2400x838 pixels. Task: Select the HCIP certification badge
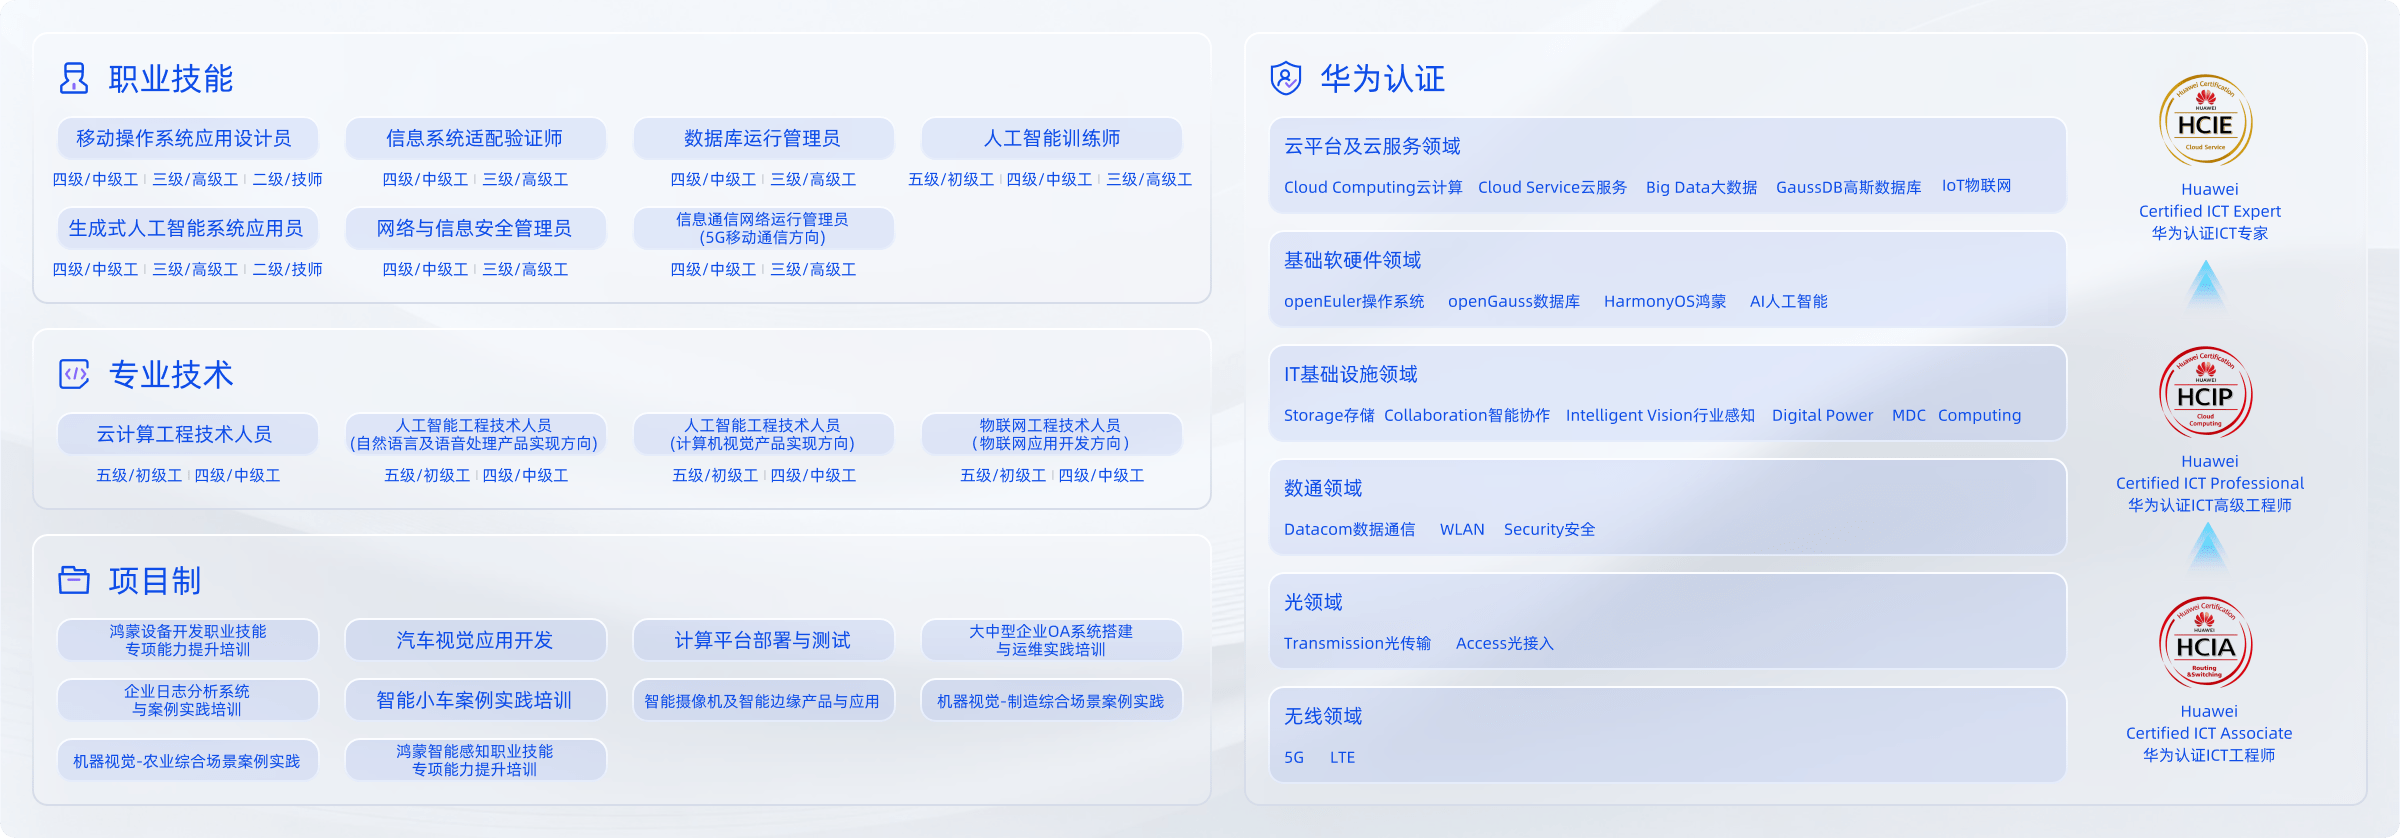click(x=2205, y=394)
